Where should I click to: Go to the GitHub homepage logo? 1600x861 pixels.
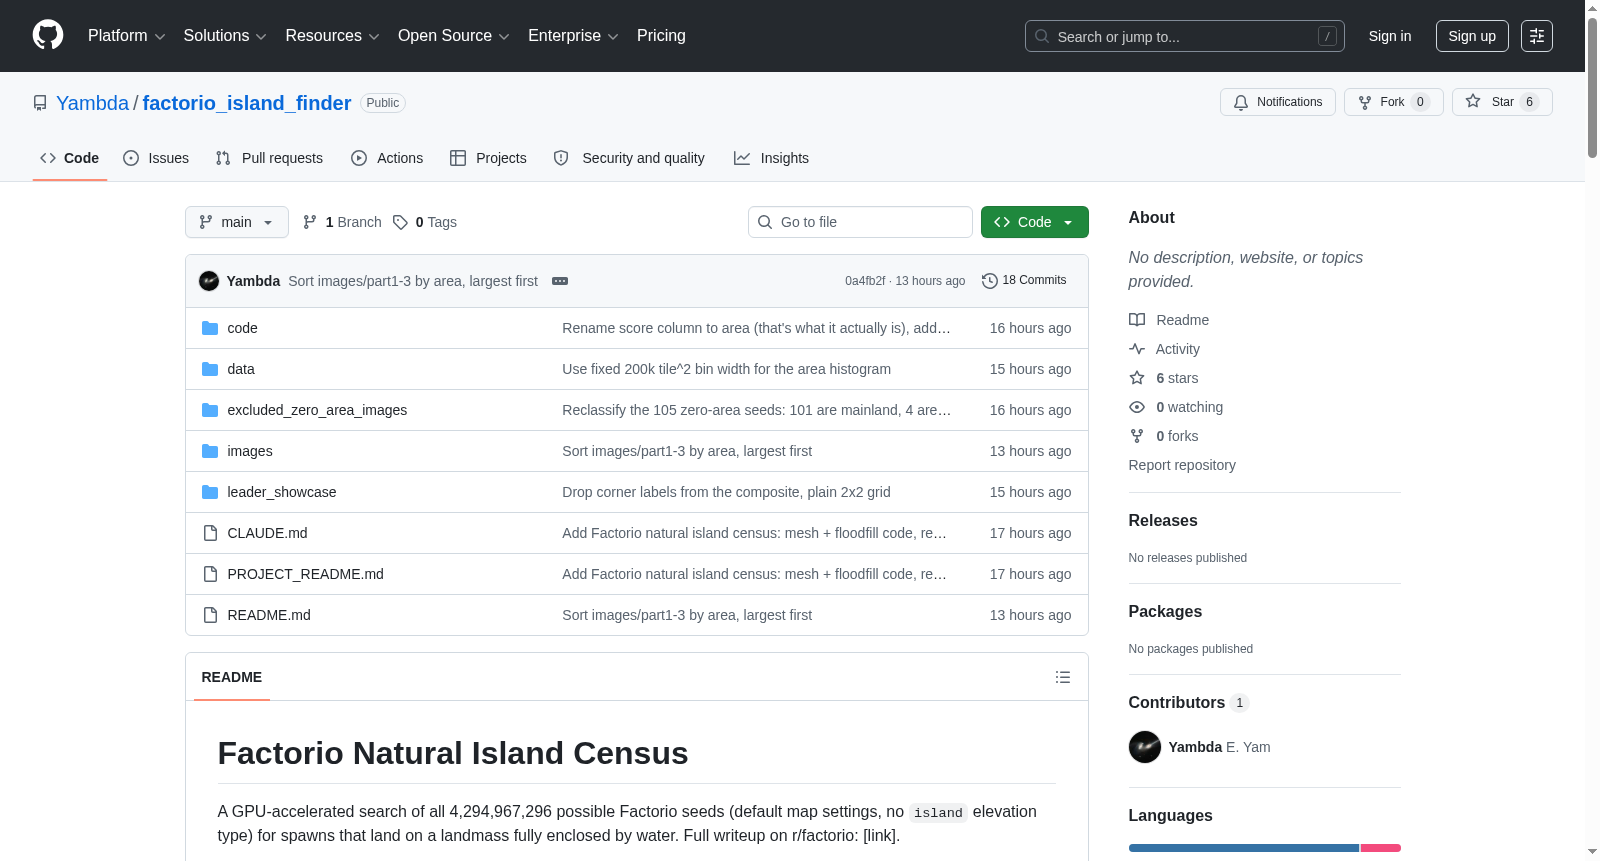(48, 35)
